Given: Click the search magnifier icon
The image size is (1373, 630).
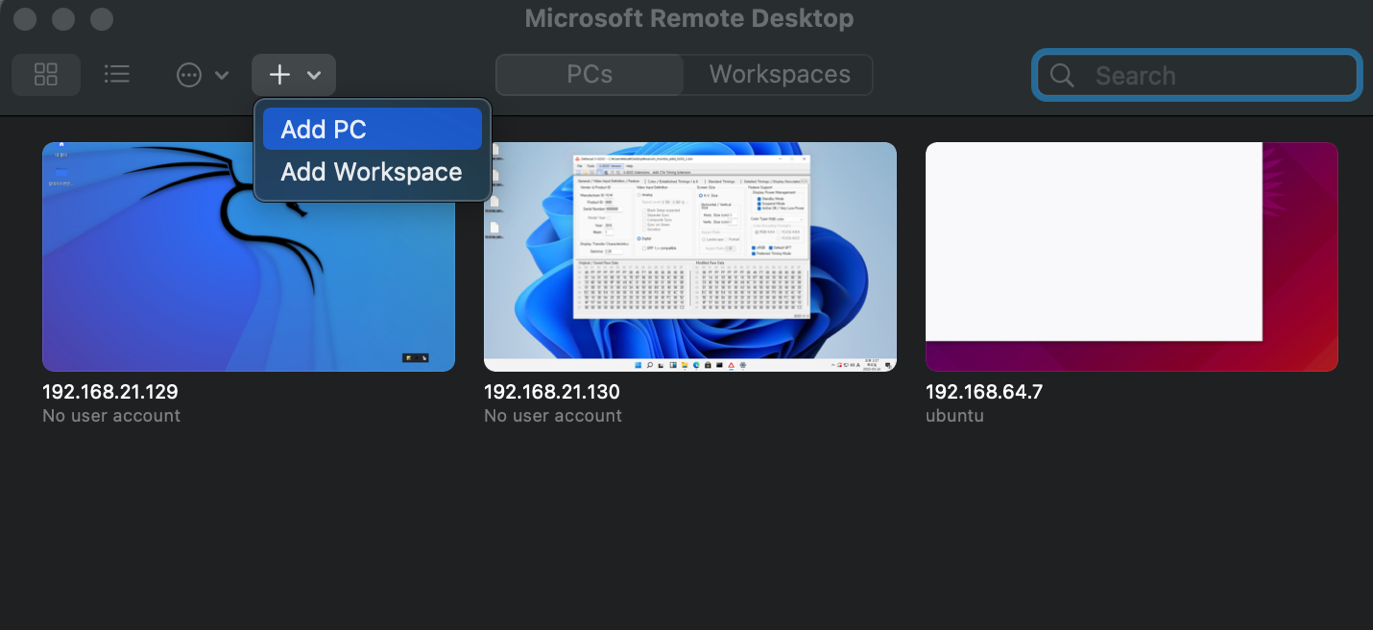Looking at the screenshot, I should tap(1062, 76).
